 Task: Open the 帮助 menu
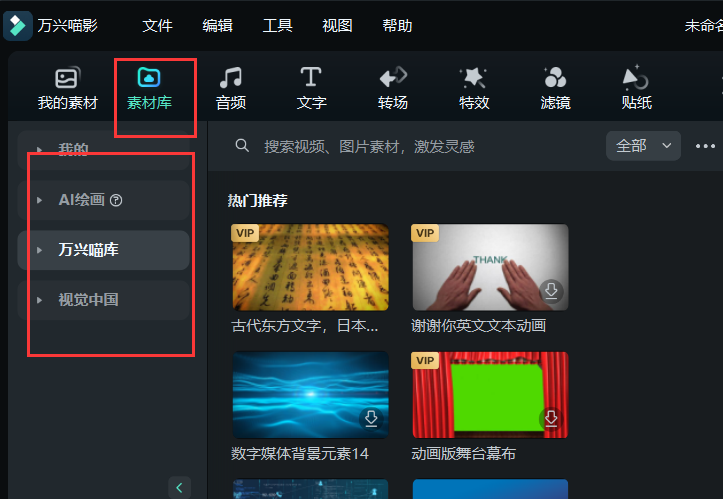[x=397, y=25]
